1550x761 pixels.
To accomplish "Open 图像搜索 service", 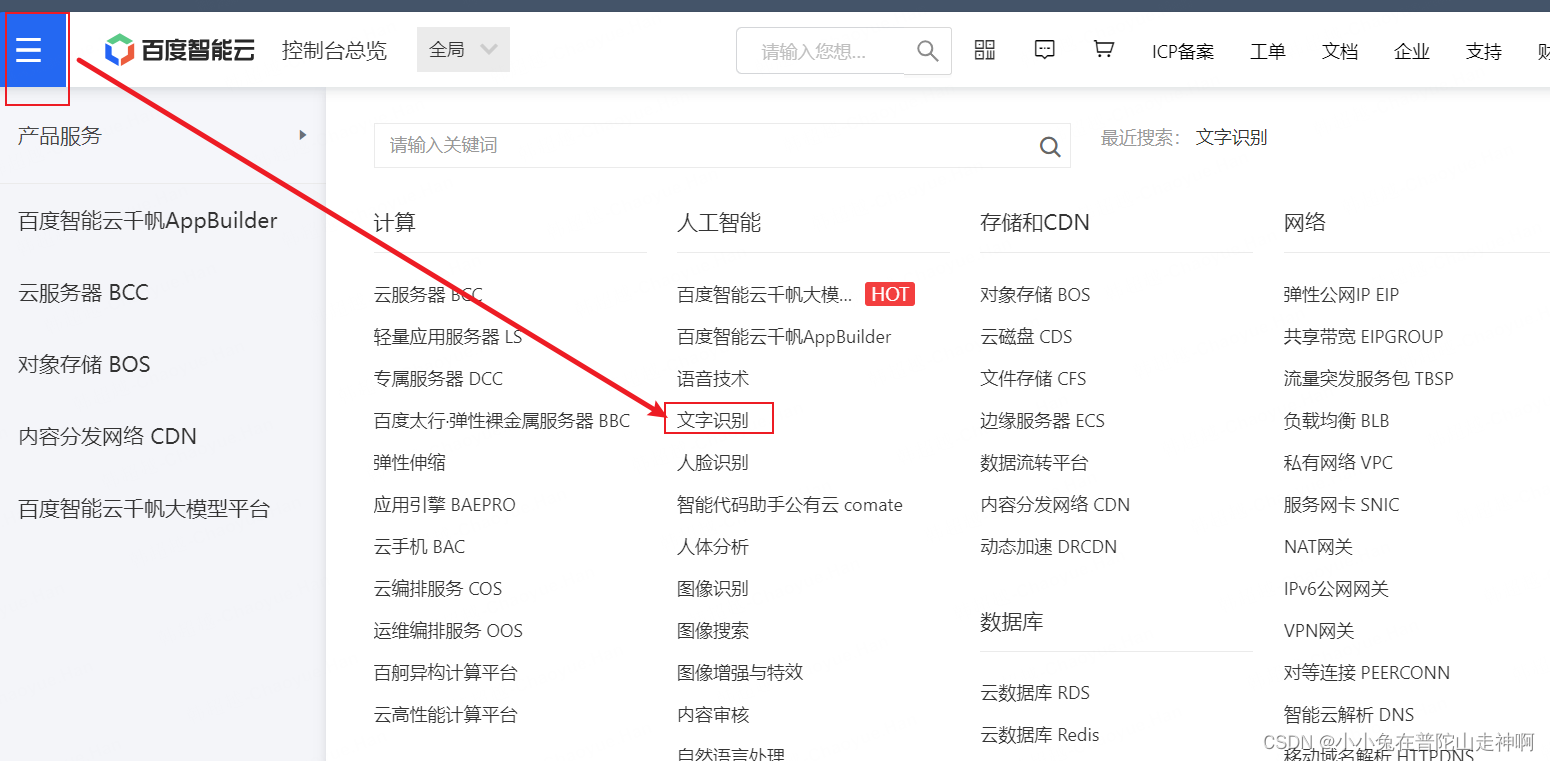I will pos(713,631).
